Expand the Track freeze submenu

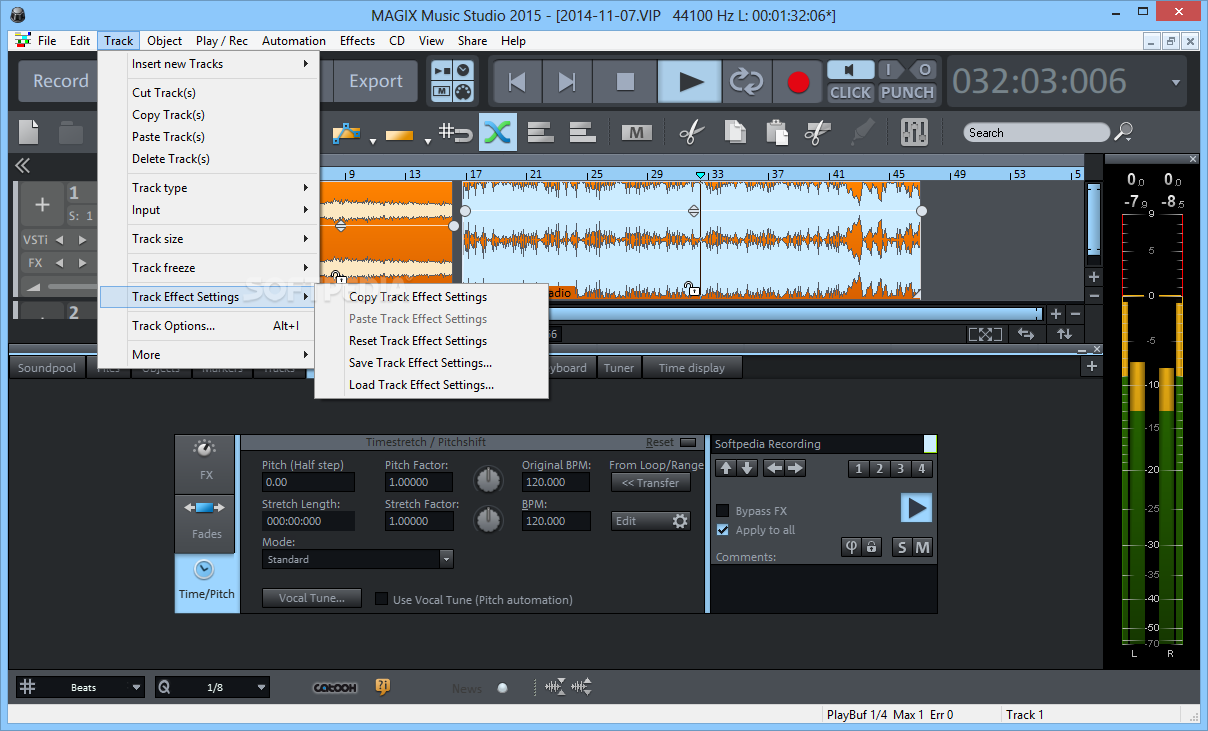pos(209,268)
